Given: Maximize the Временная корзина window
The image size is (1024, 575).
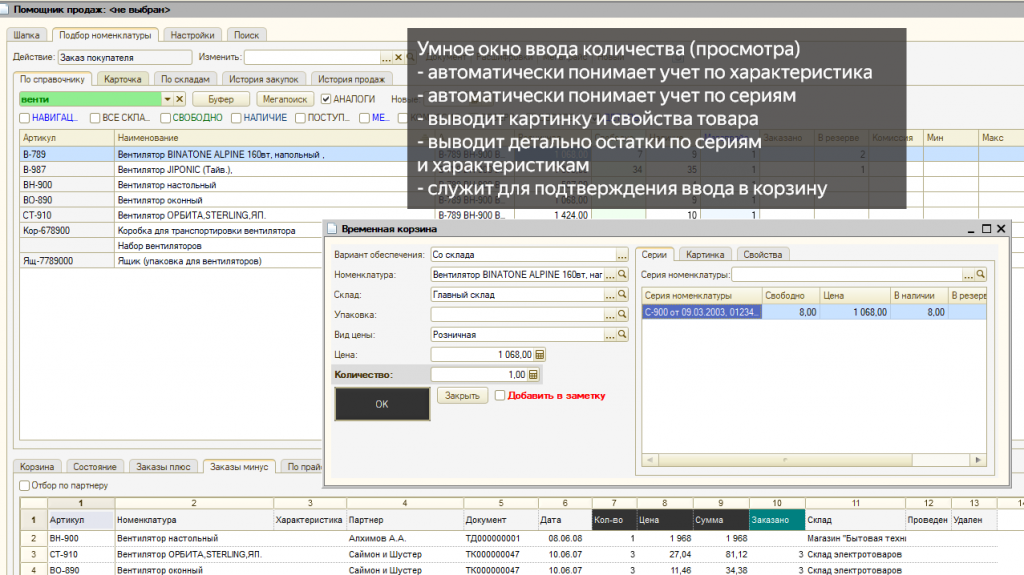Looking at the screenshot, I should [986, 229].
